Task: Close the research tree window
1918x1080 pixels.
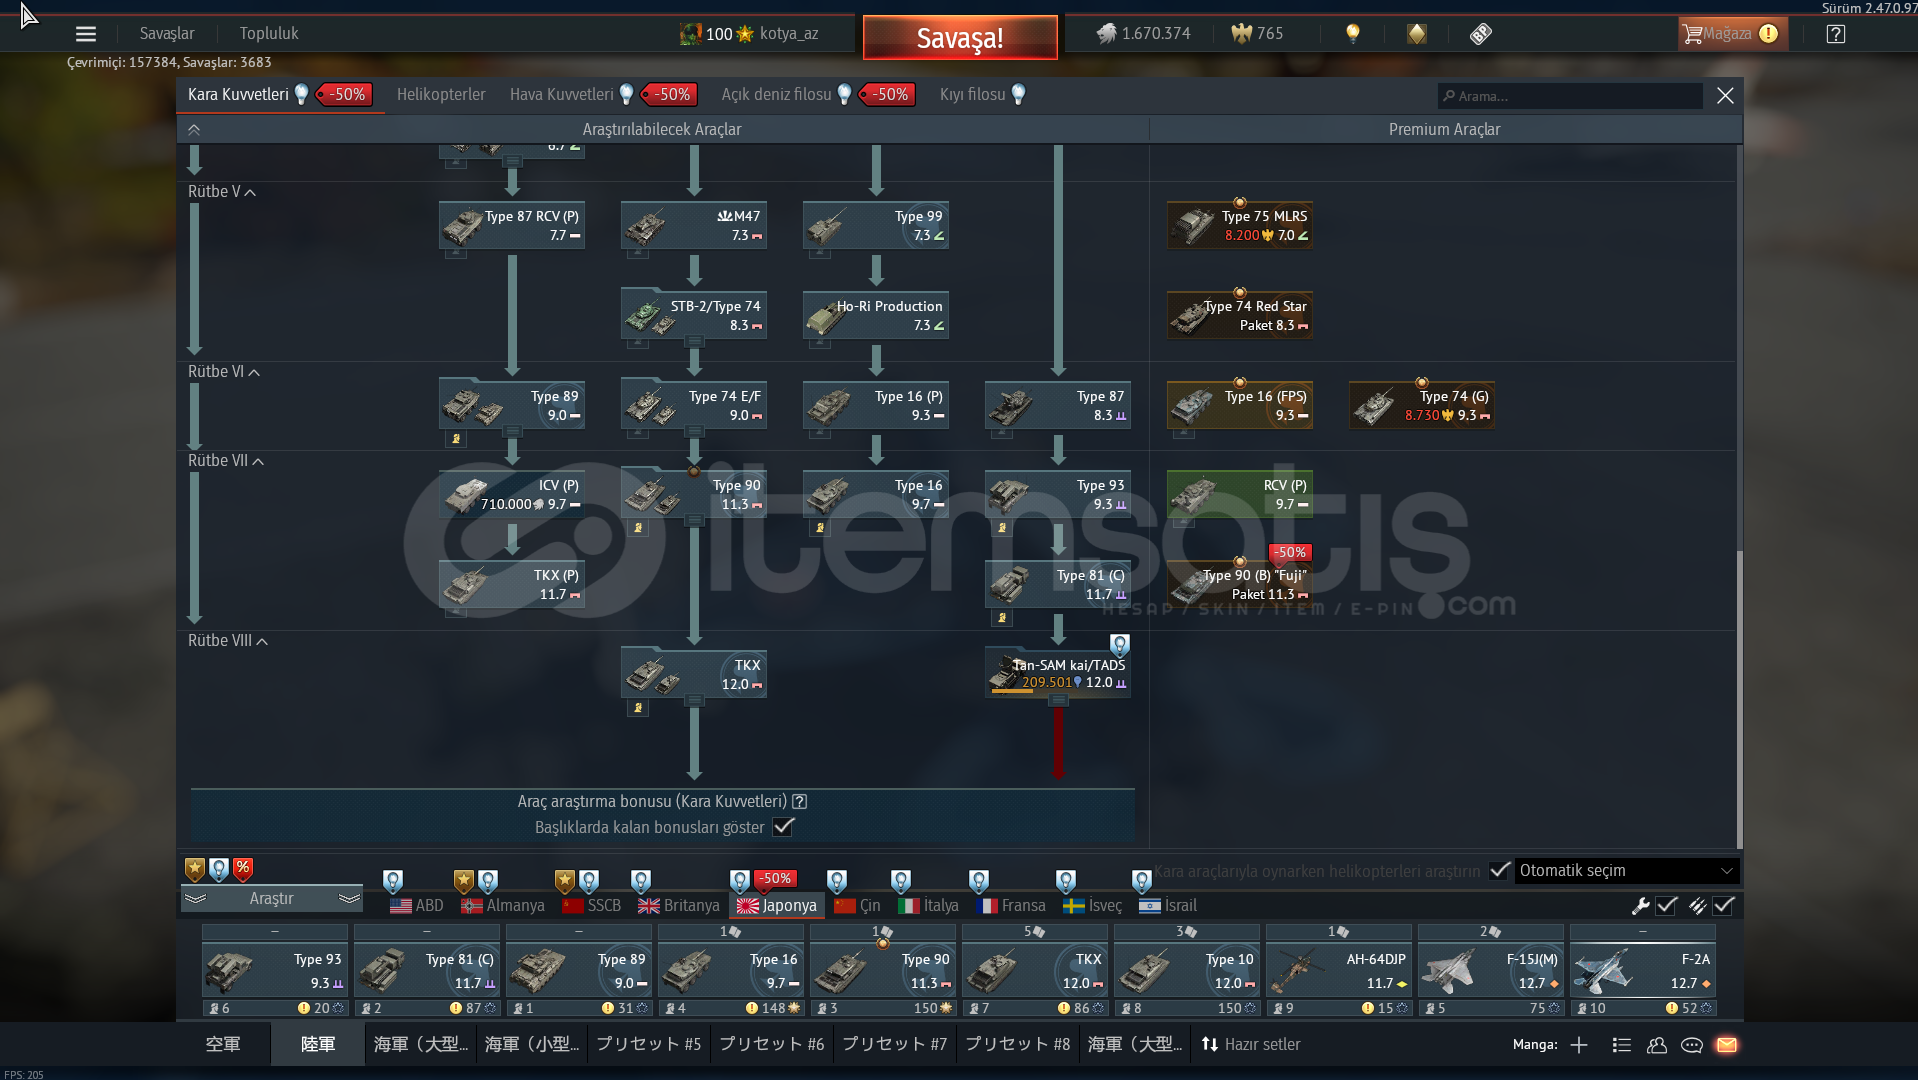Action: click(x=1725, y=96)
